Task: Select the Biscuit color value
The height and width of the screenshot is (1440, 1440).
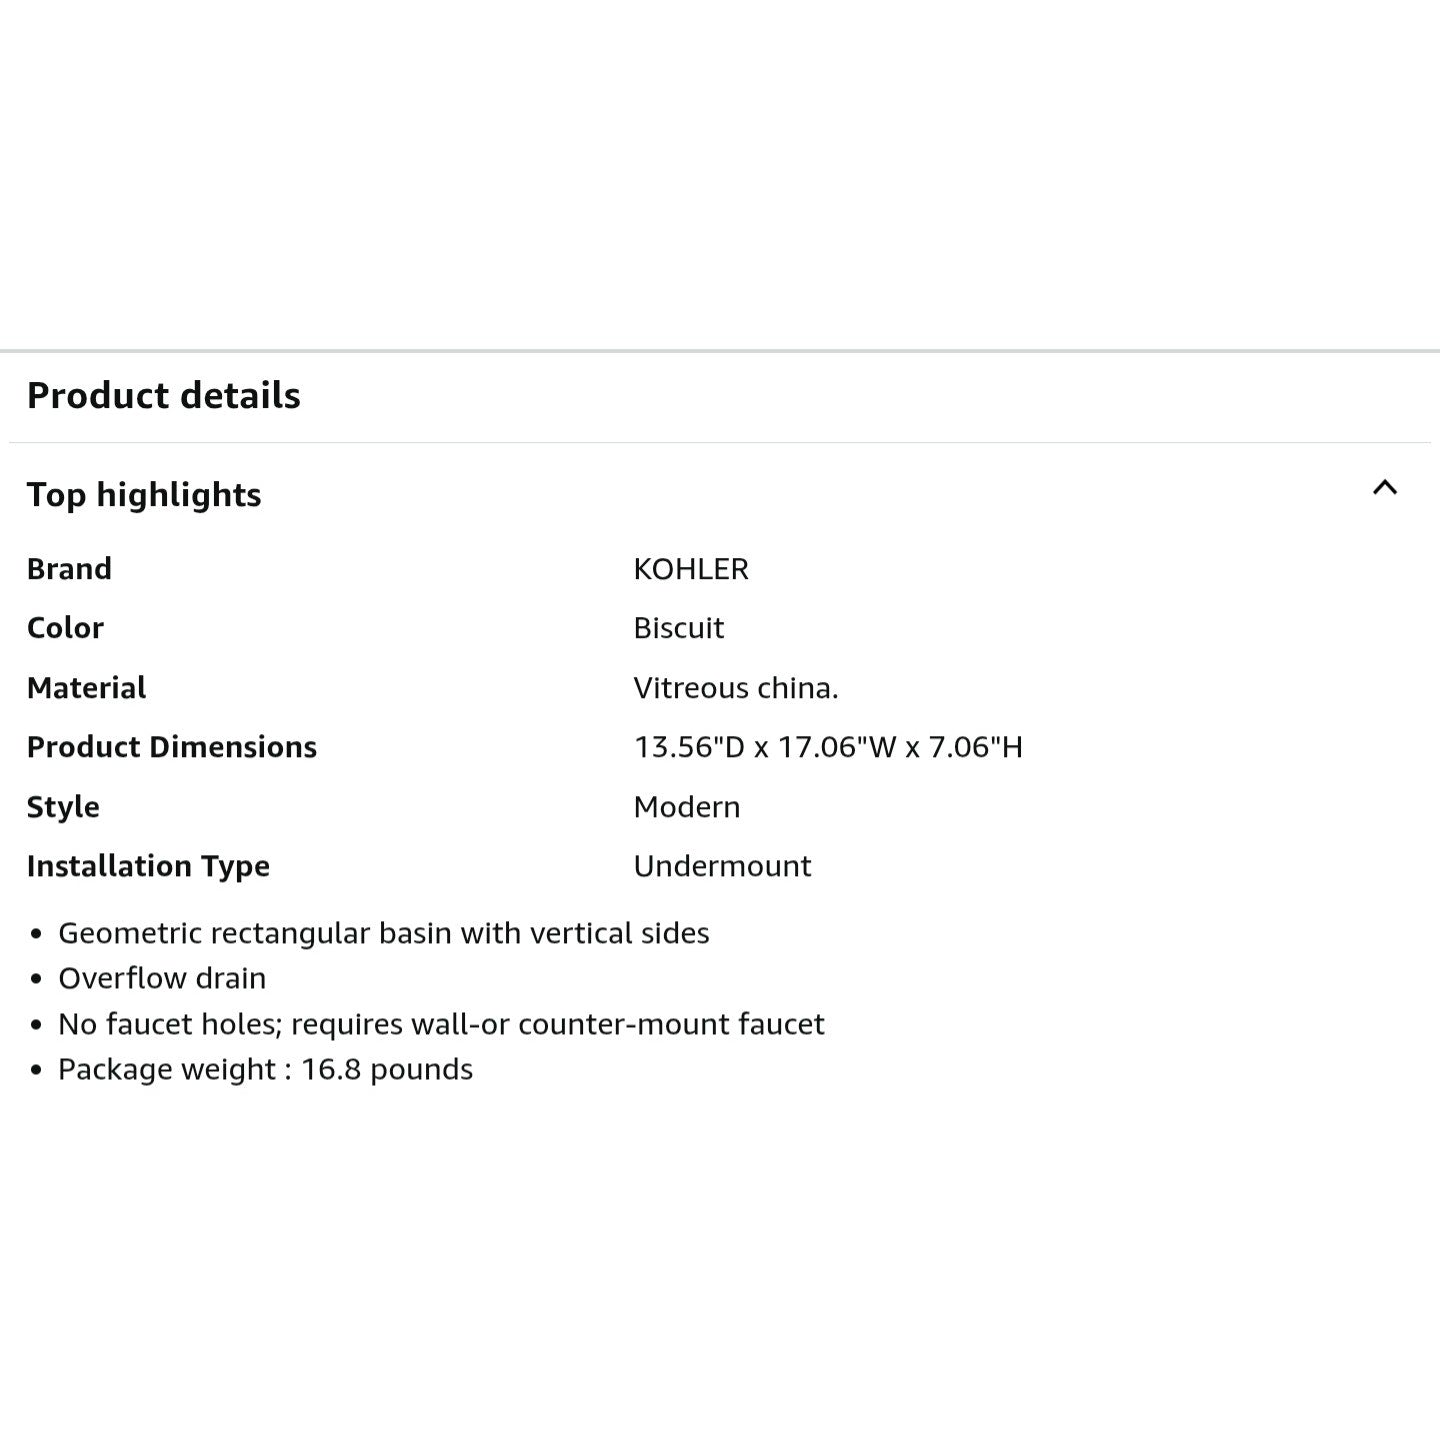Action: coord(679,628)
